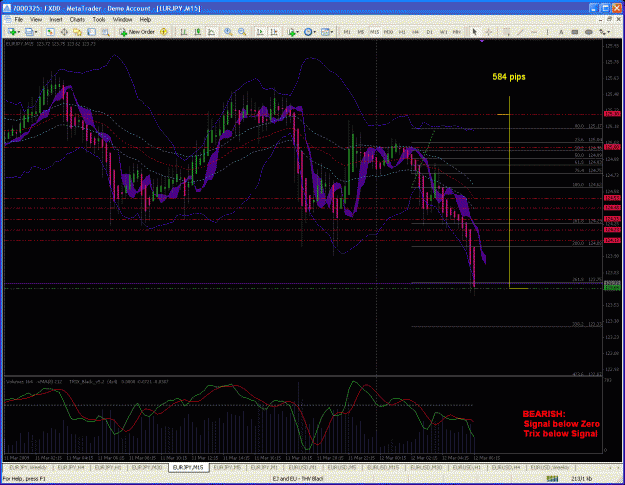
Task: Select the M1 timeframe button
Action: click(347, 32)
